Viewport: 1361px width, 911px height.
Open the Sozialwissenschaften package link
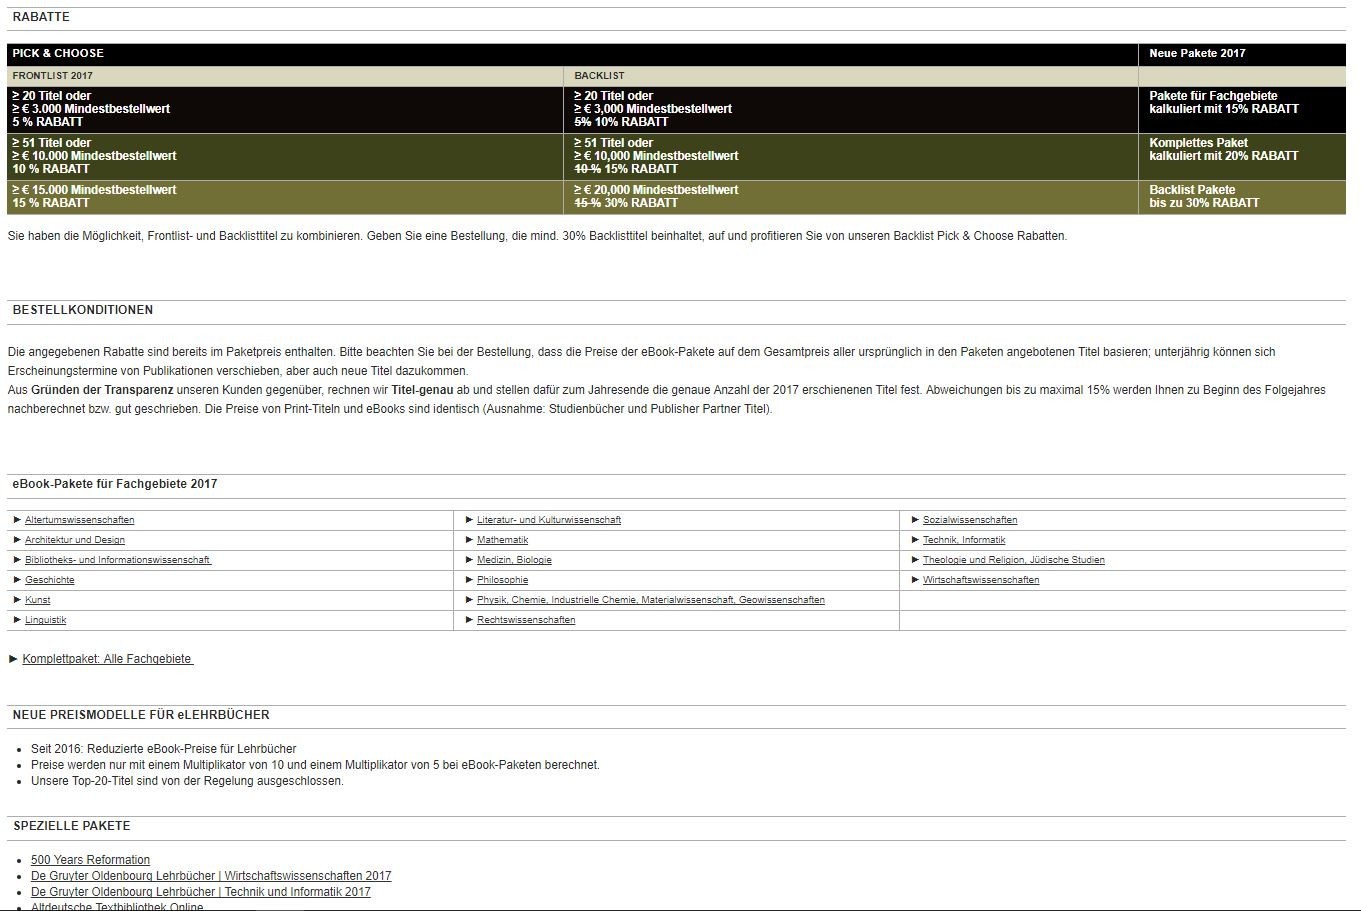pos(969,520)
